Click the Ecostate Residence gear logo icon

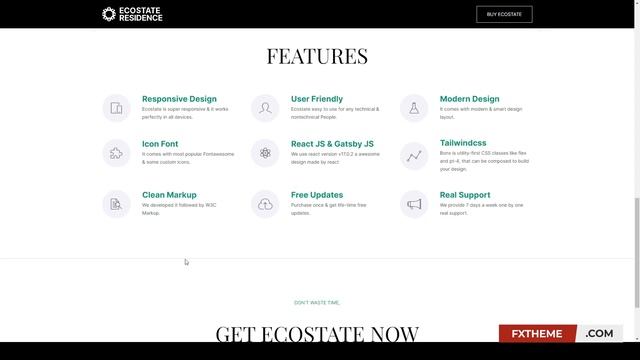tap(109, 14)
